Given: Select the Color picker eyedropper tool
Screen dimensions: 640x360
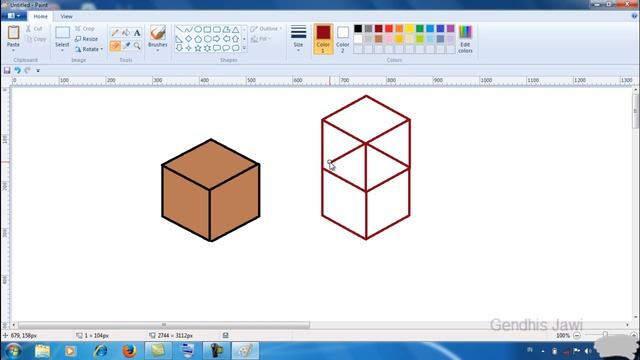Looking at the screenshot, I should point(127,46).
